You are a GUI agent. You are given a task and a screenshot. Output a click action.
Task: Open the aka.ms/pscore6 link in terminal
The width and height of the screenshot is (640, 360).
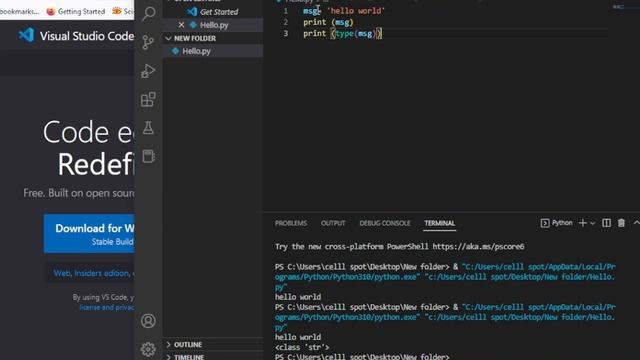click(x=478, y=247)
